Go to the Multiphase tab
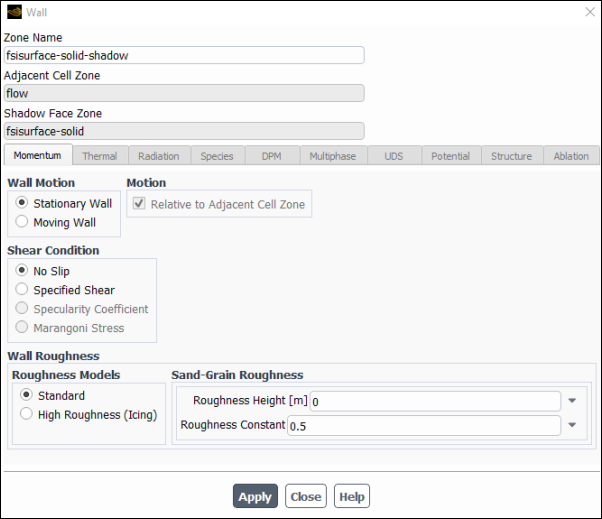 pos(333,156)
